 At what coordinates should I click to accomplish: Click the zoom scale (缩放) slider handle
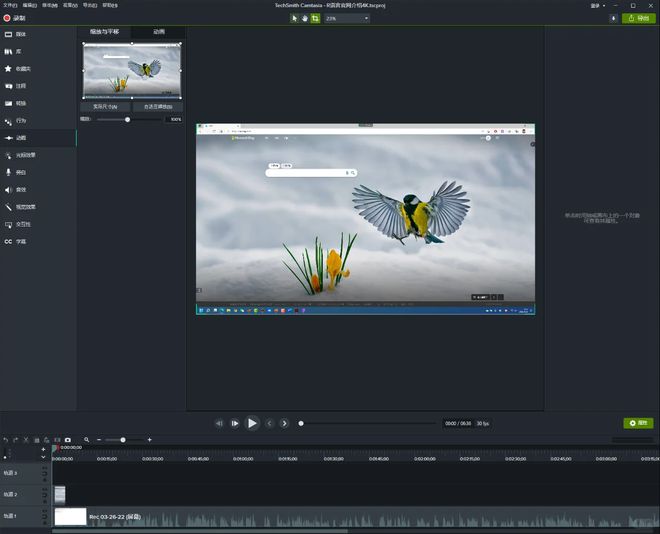point(127,119)
